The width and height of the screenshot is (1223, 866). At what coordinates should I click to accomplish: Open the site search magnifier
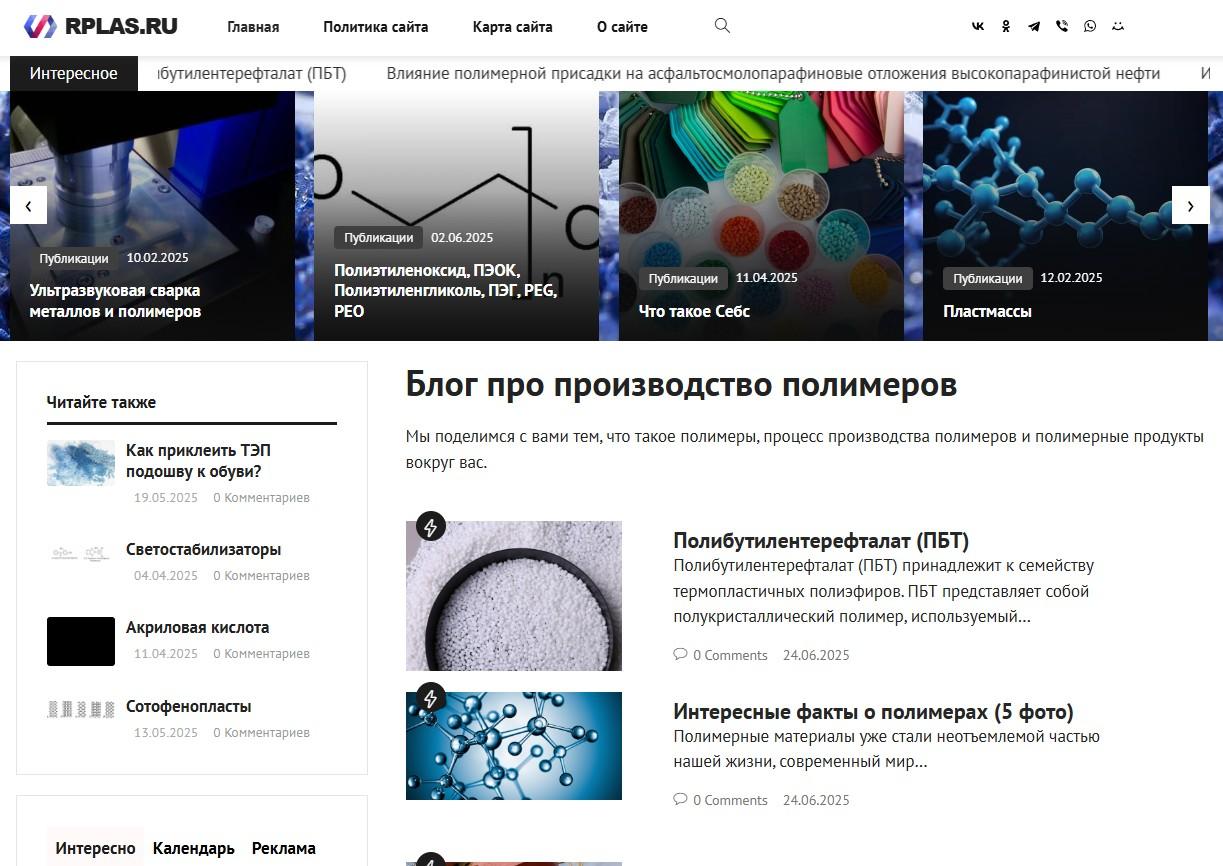(x=722, y=26)
